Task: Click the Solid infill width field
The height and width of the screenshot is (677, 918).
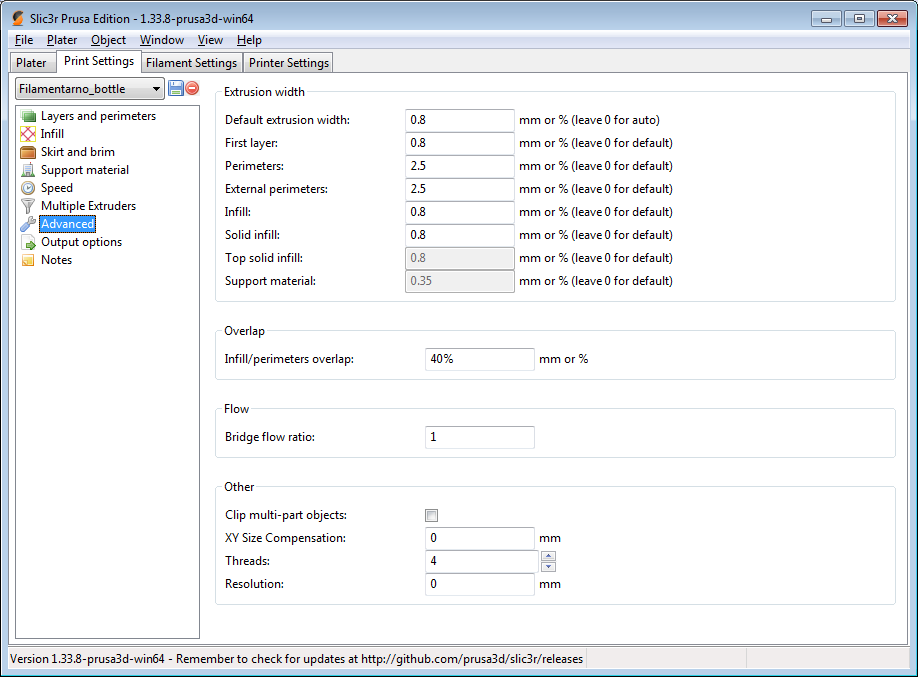Action: [460, 235]
